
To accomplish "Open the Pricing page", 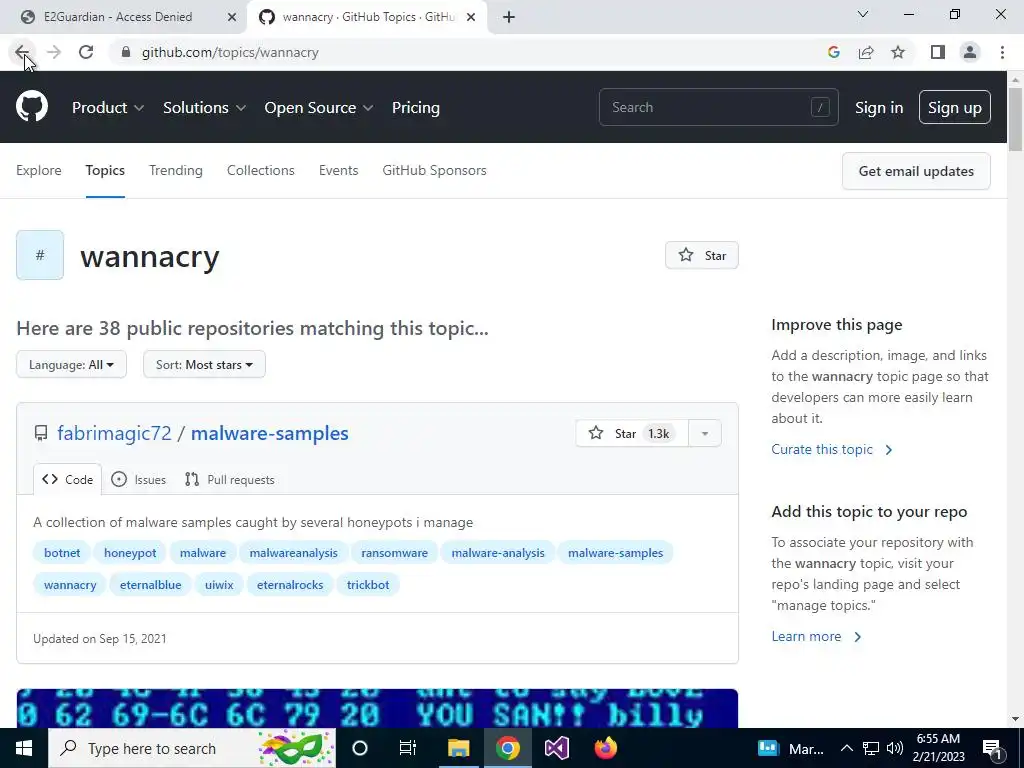I will [x=415, y=108].
